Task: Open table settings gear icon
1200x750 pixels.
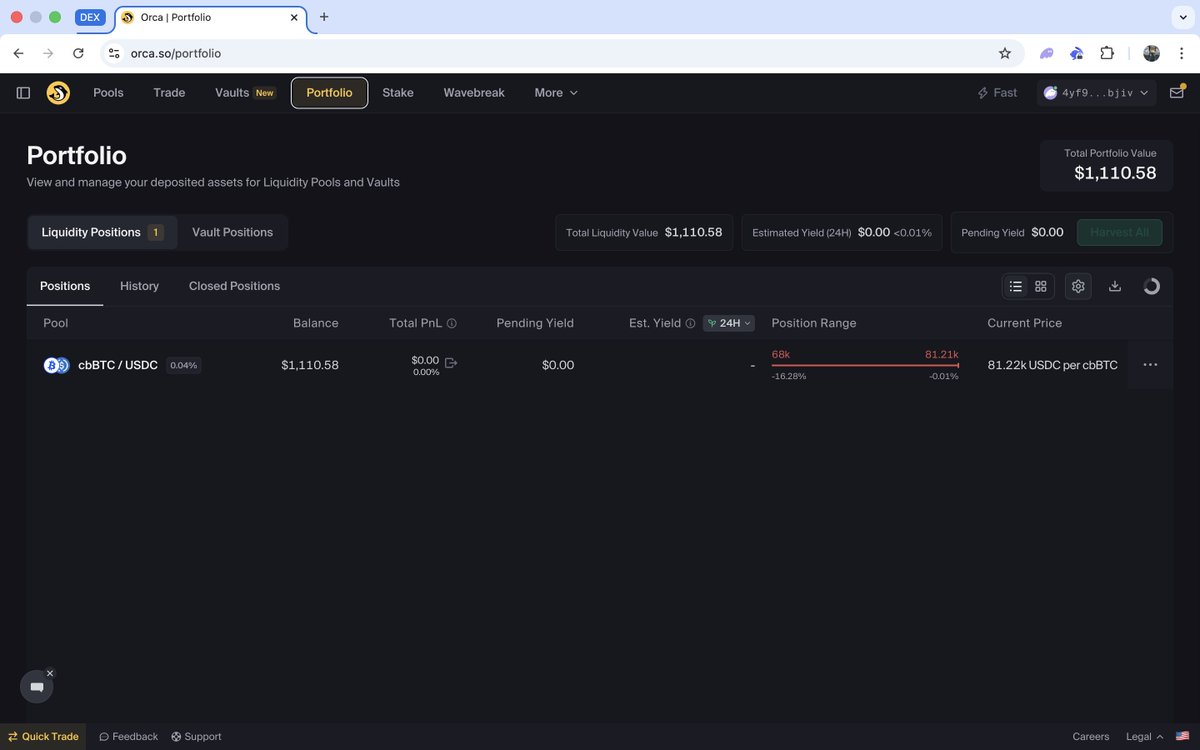Action: pos(1078,286)
